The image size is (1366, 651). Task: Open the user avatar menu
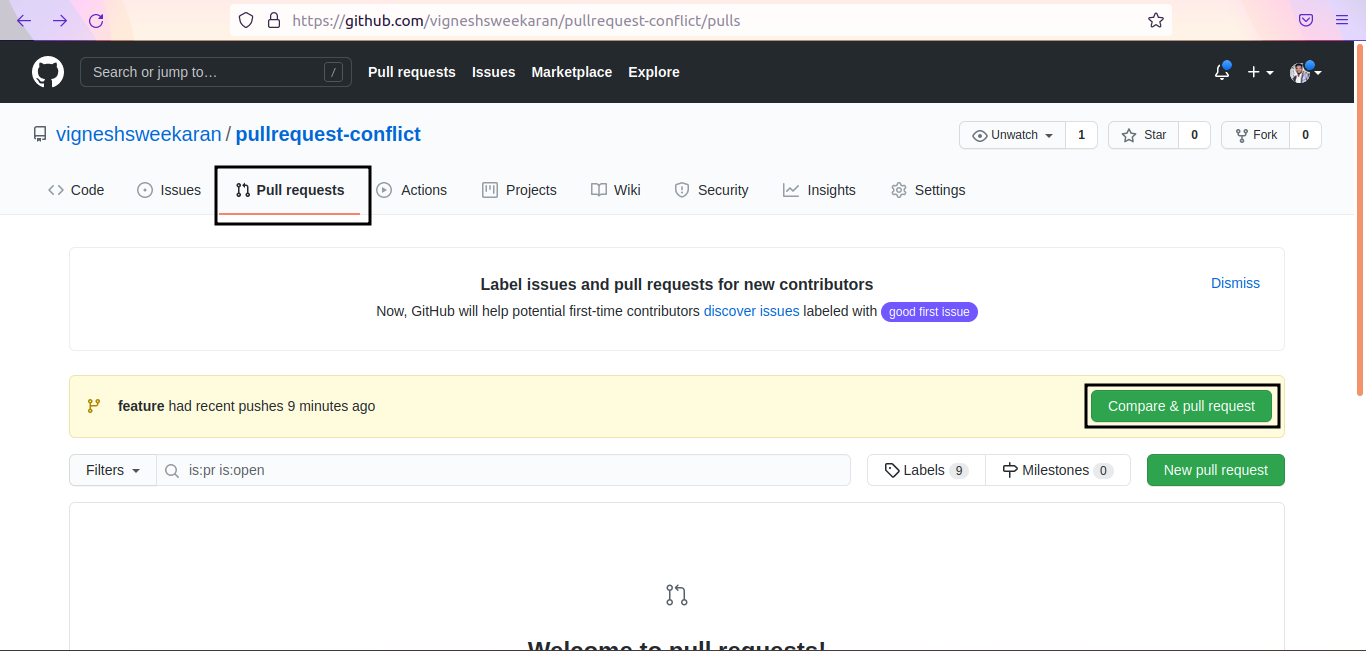1305,72
